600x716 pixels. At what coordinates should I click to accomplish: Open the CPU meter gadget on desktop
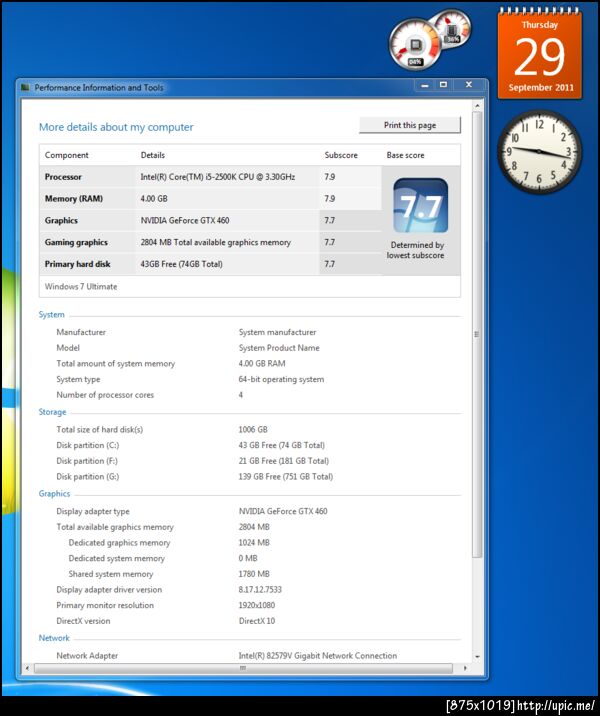[x=415, y=45]
